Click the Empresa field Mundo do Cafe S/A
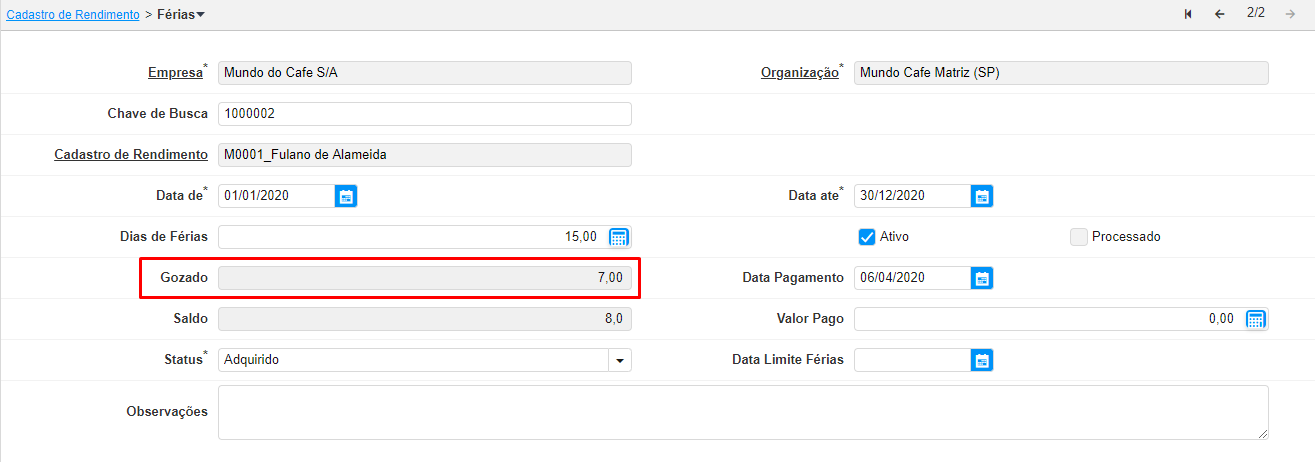 coord(425,73)
